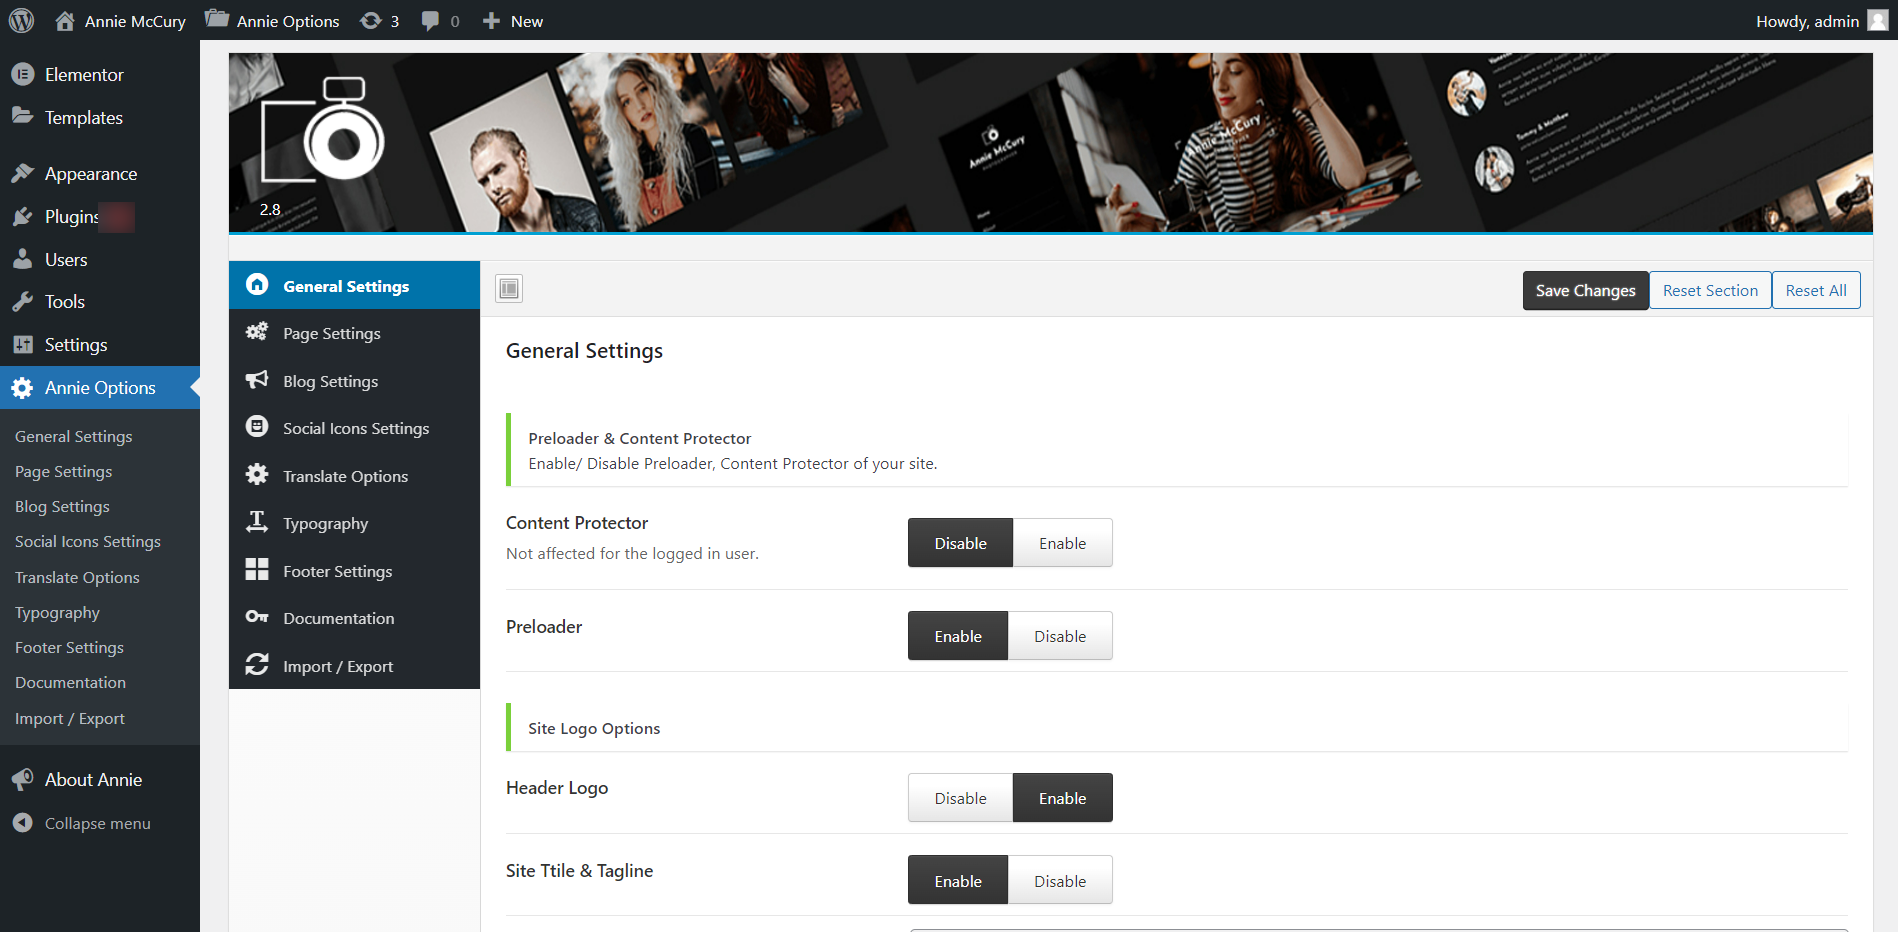Disable Site Title & Tagline
The image size is (1898, 932).
[1060, 881]
